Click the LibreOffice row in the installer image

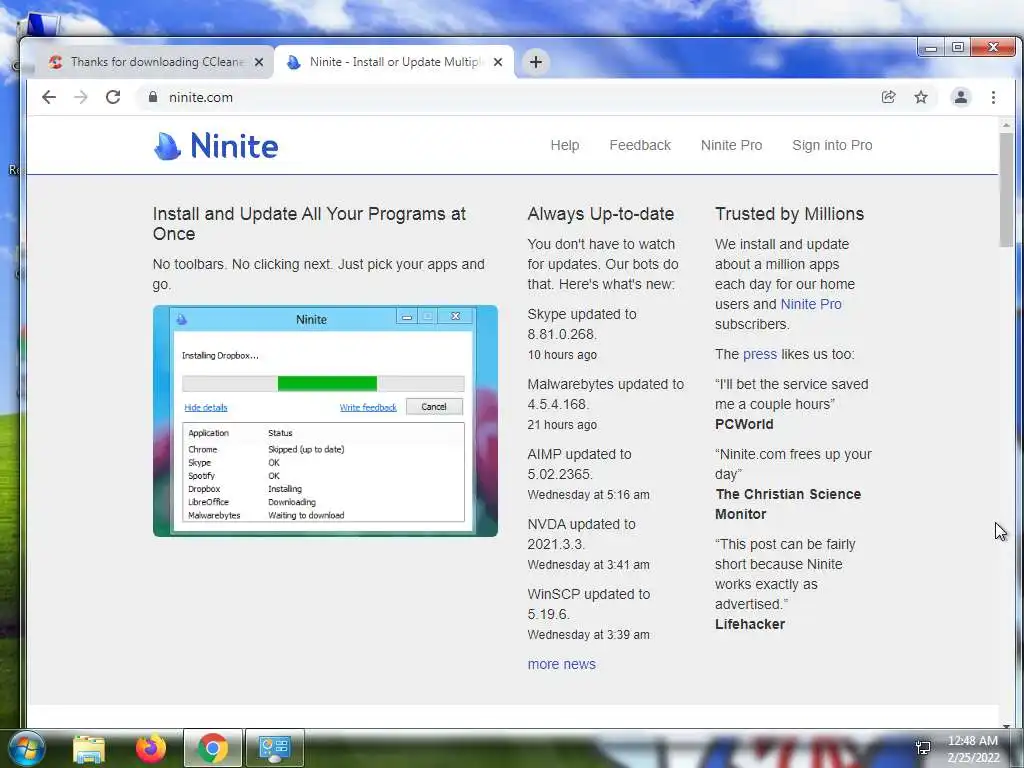pos(325,502)
